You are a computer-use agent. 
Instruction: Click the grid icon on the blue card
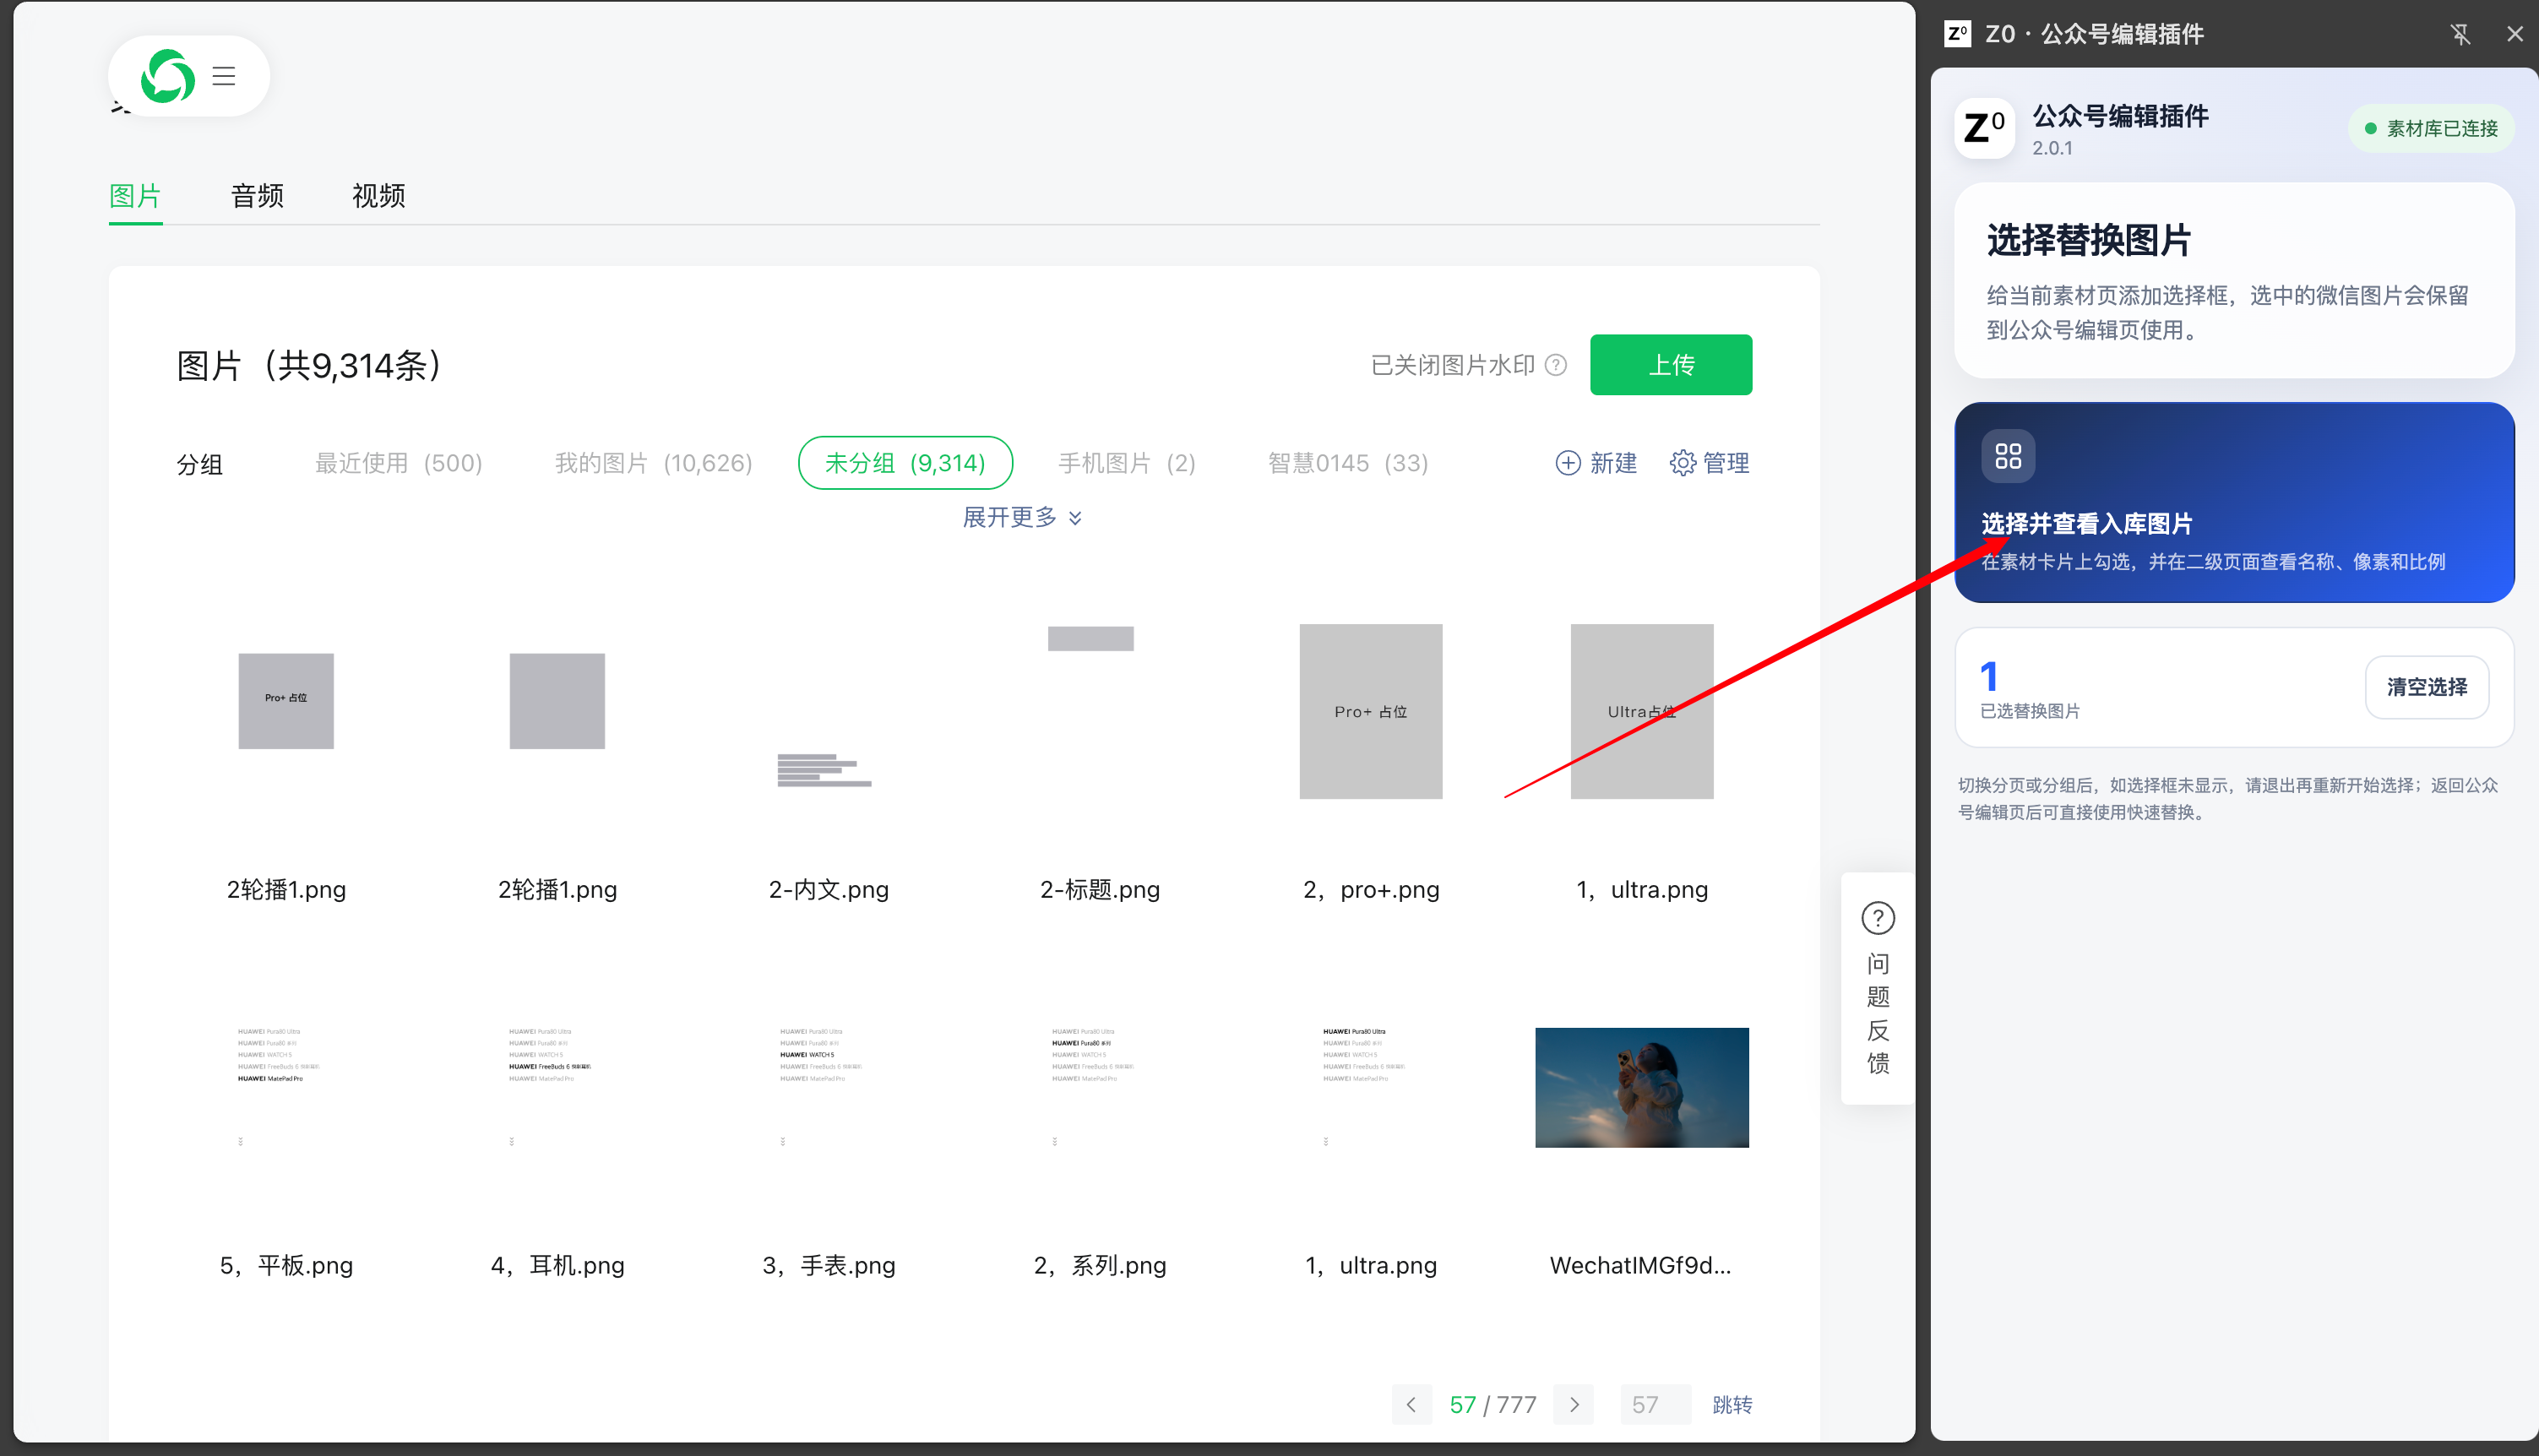click(2008, 456)
